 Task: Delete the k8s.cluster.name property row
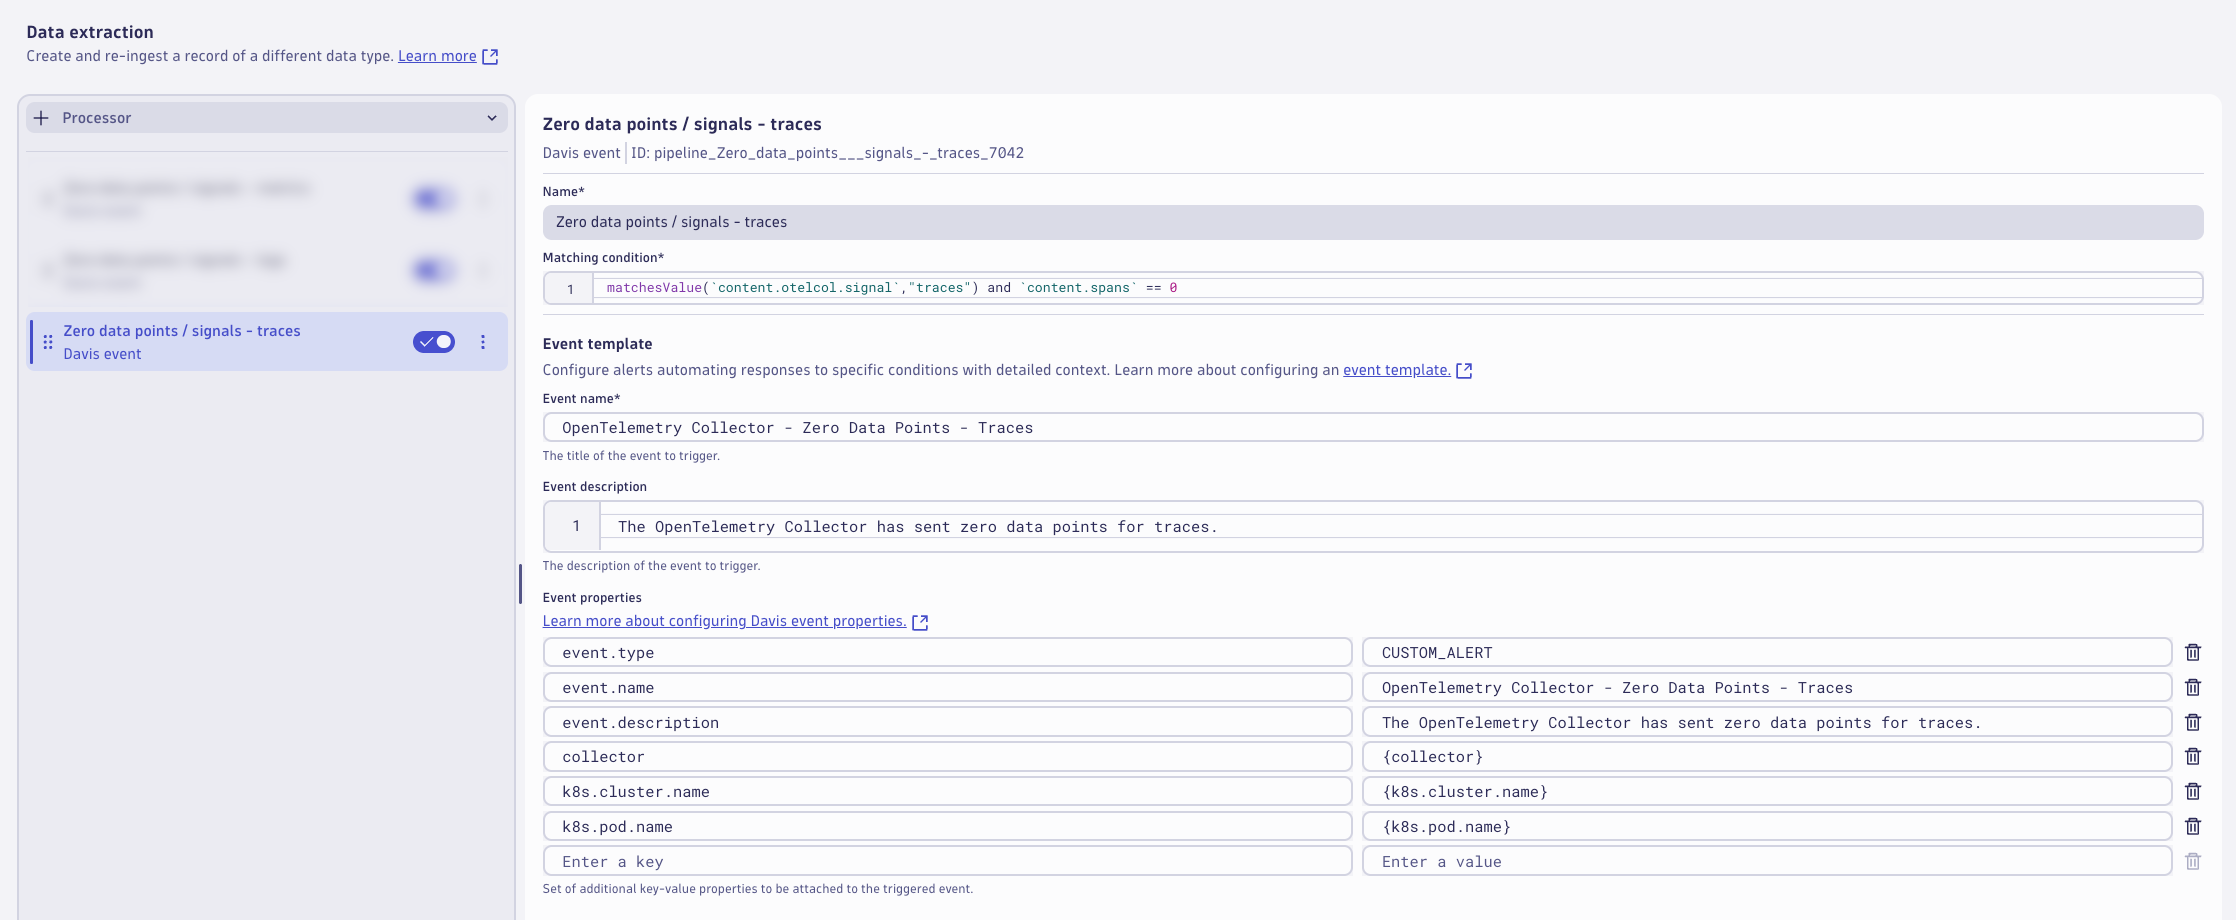2193,791
